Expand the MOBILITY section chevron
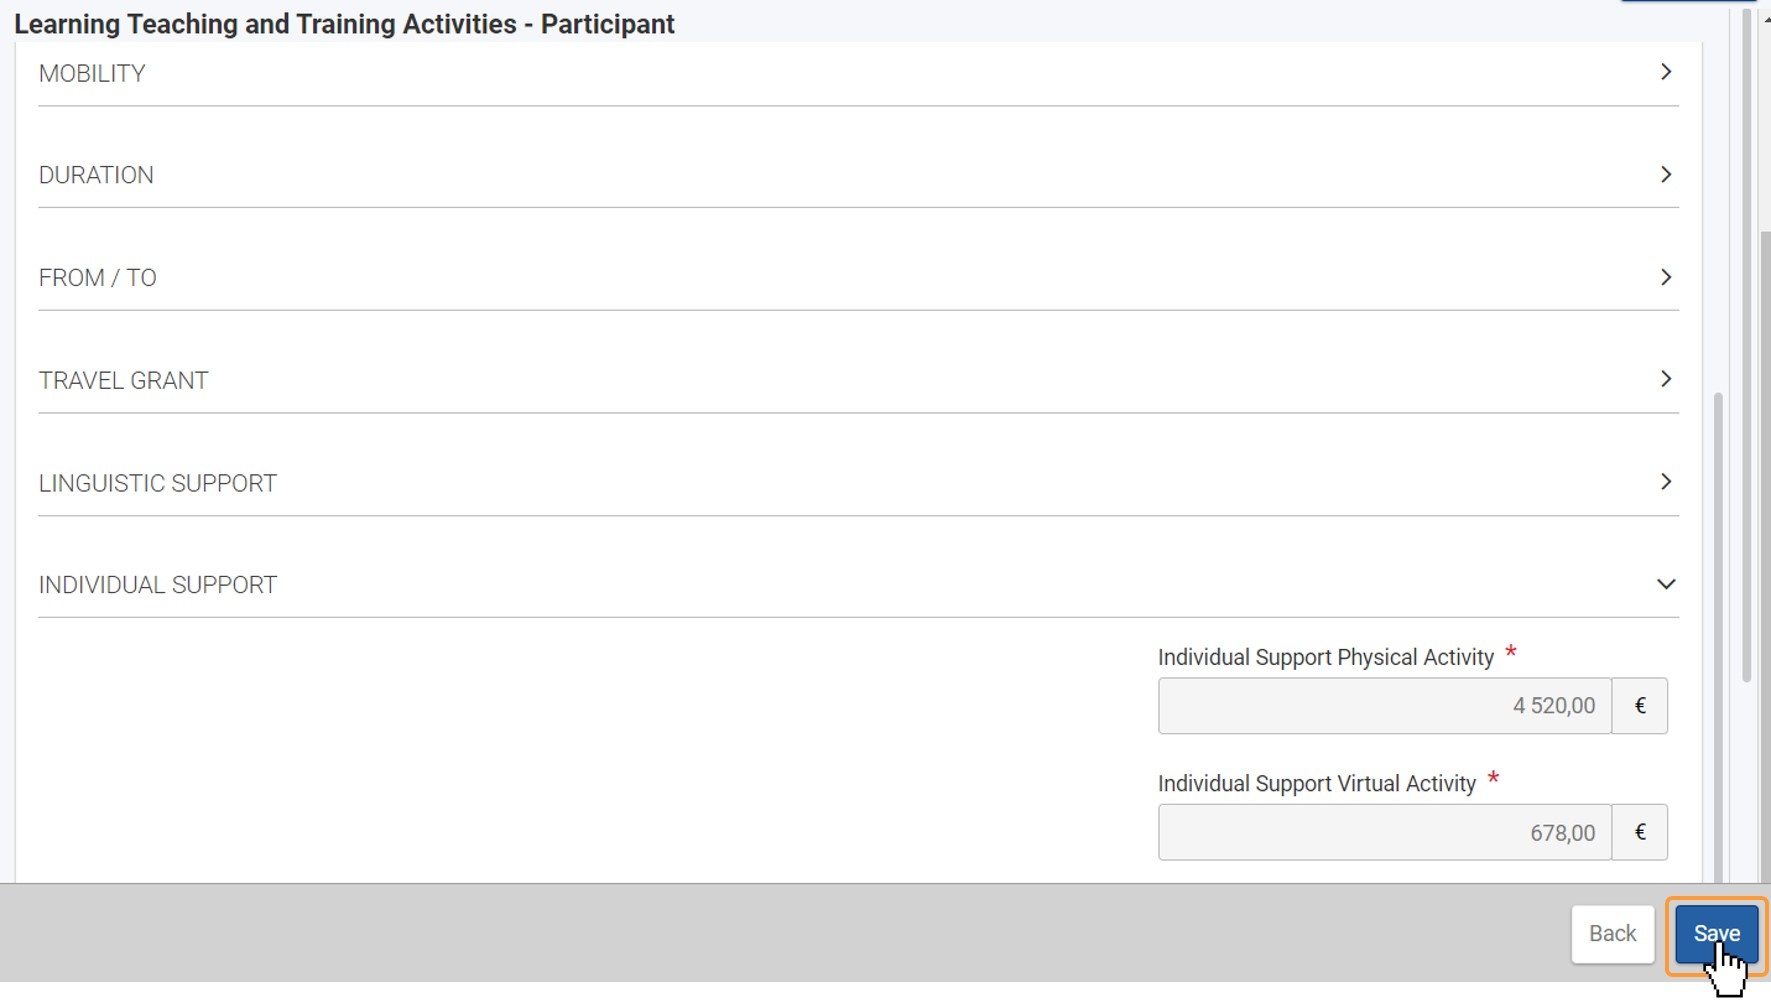The image size is (1771, 1004). [x=1665, y=72]
